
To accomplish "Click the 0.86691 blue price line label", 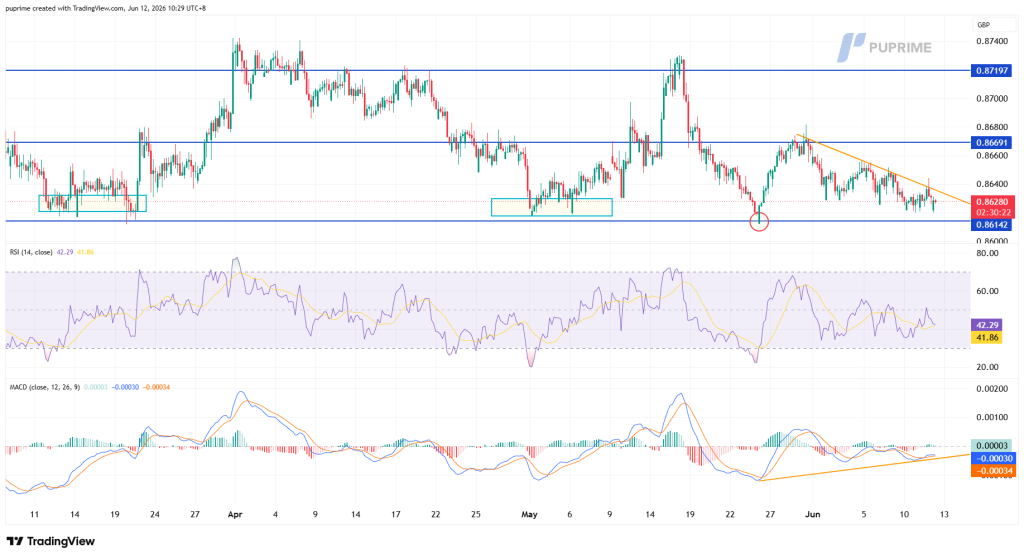I will click(992, 142).
